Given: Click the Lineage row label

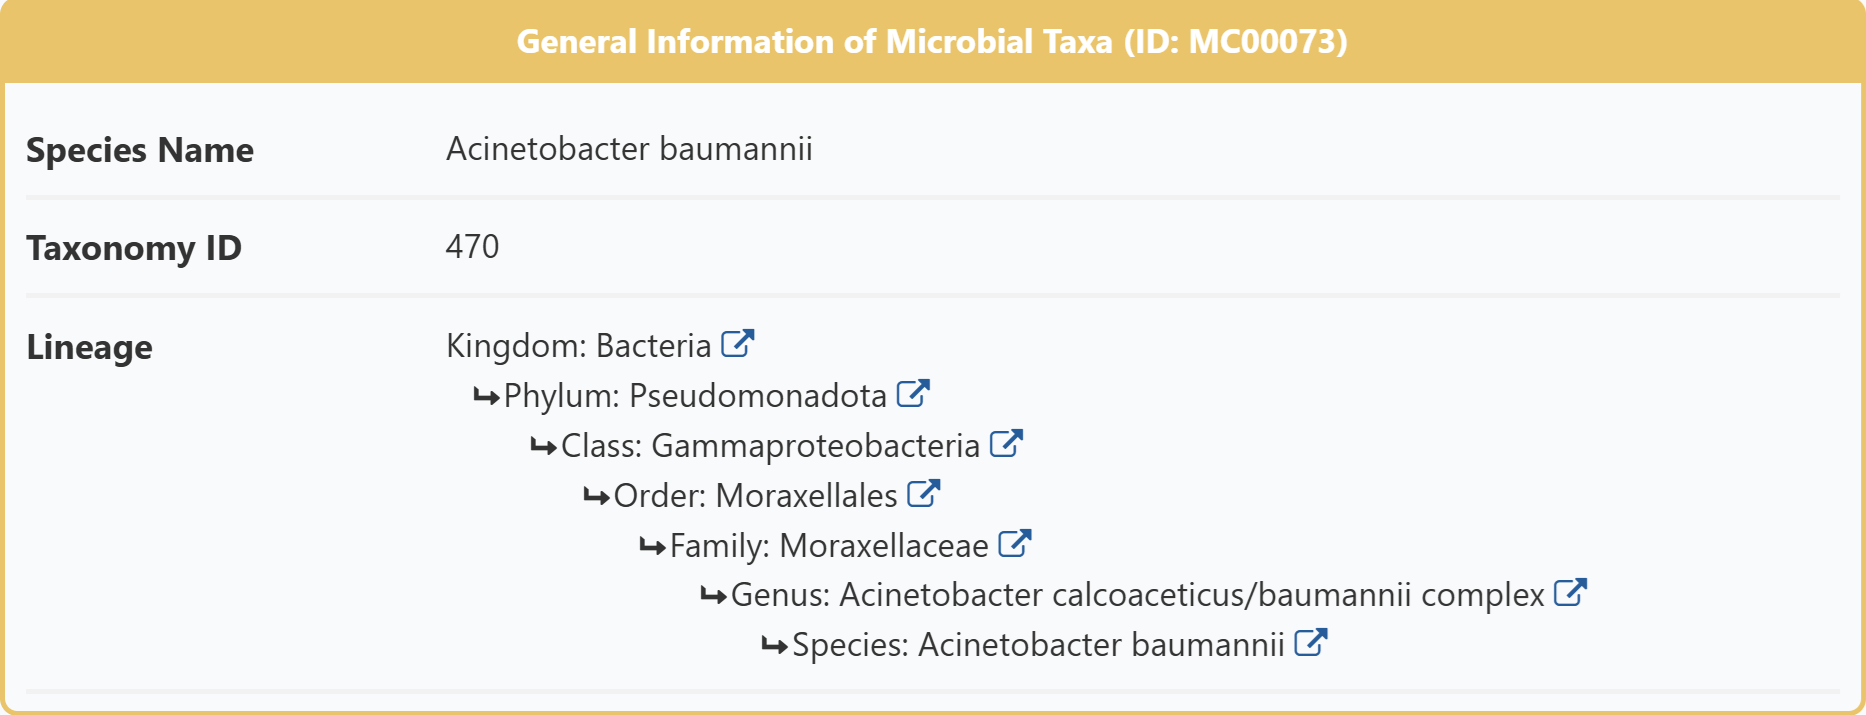Looking at the screenshot, I should pyautogui.click(x=90, y=347).
